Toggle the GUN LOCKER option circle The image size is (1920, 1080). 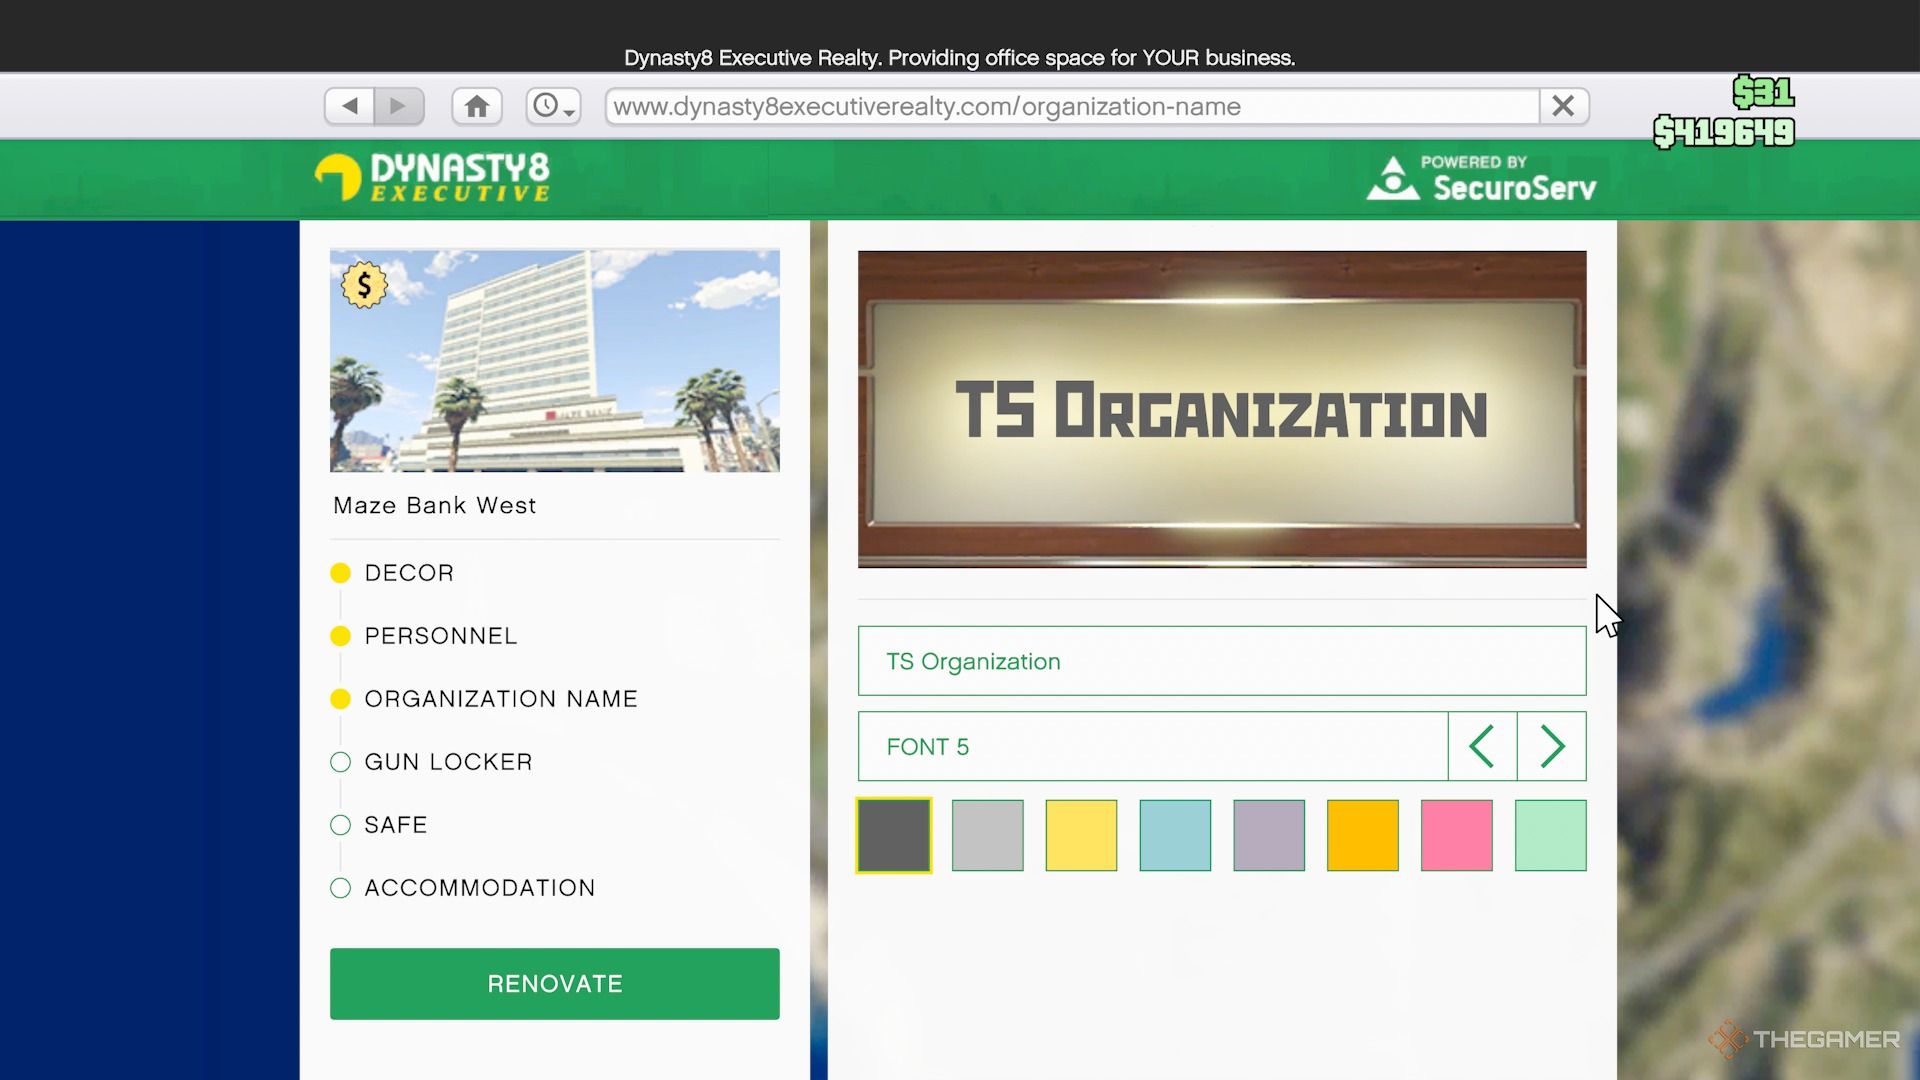pos(340,761)
